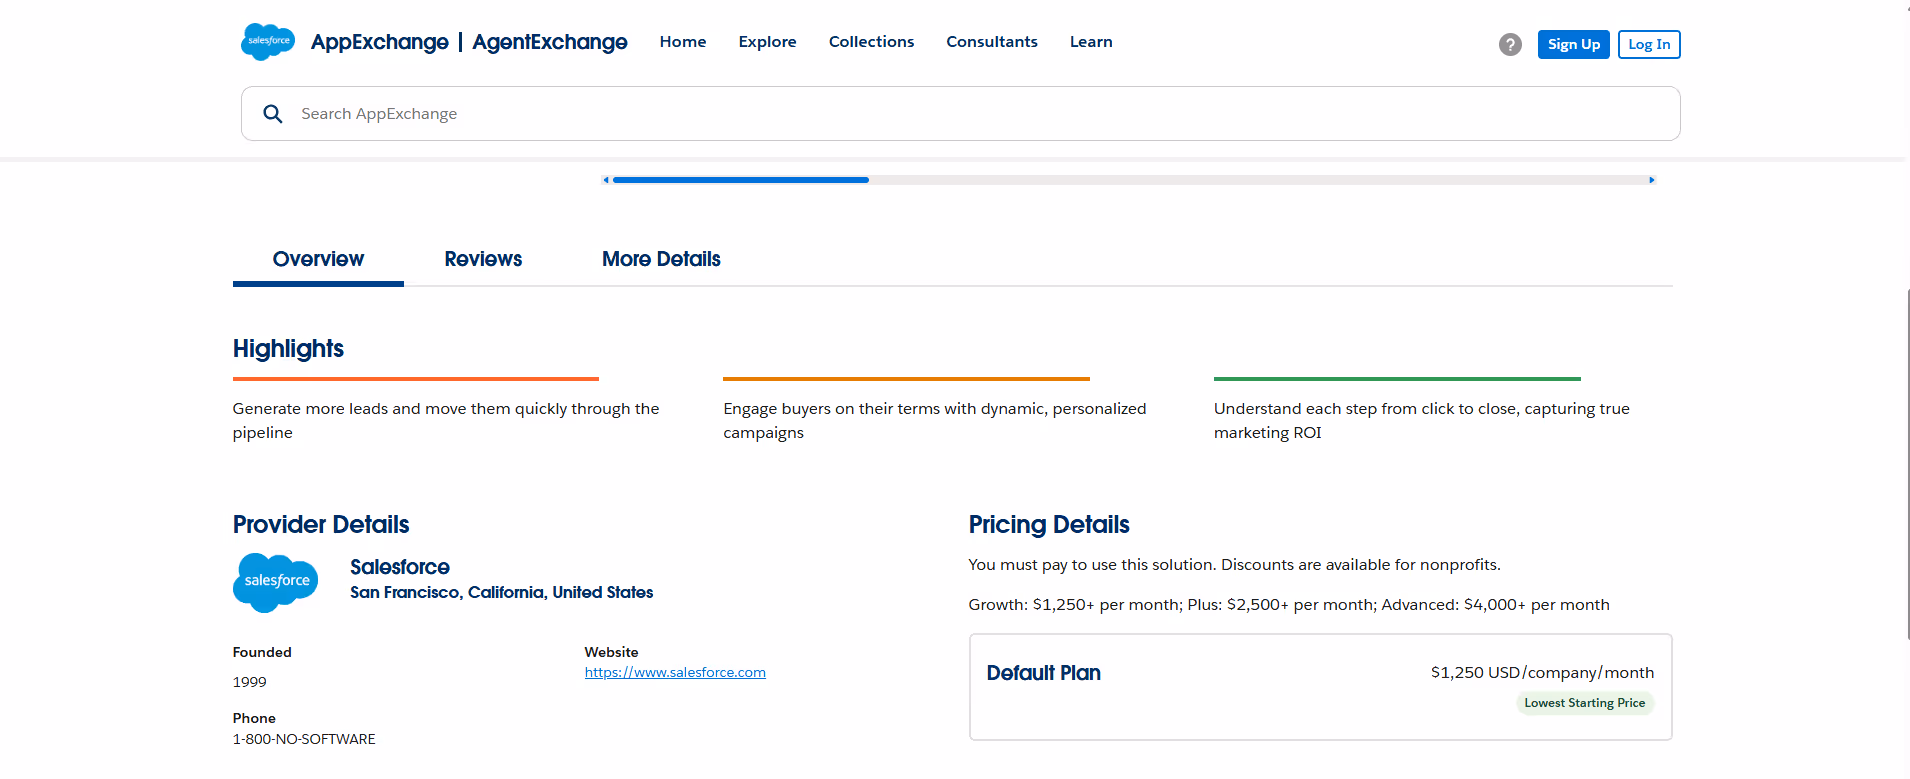Click the Provider Details heading
1910x779 pixels.
(321, 525)
